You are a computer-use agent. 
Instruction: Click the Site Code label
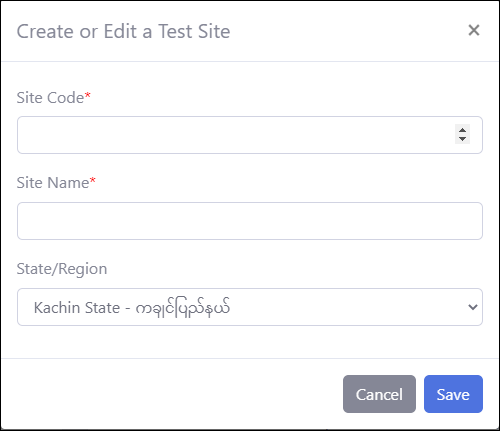coord(50,98)
